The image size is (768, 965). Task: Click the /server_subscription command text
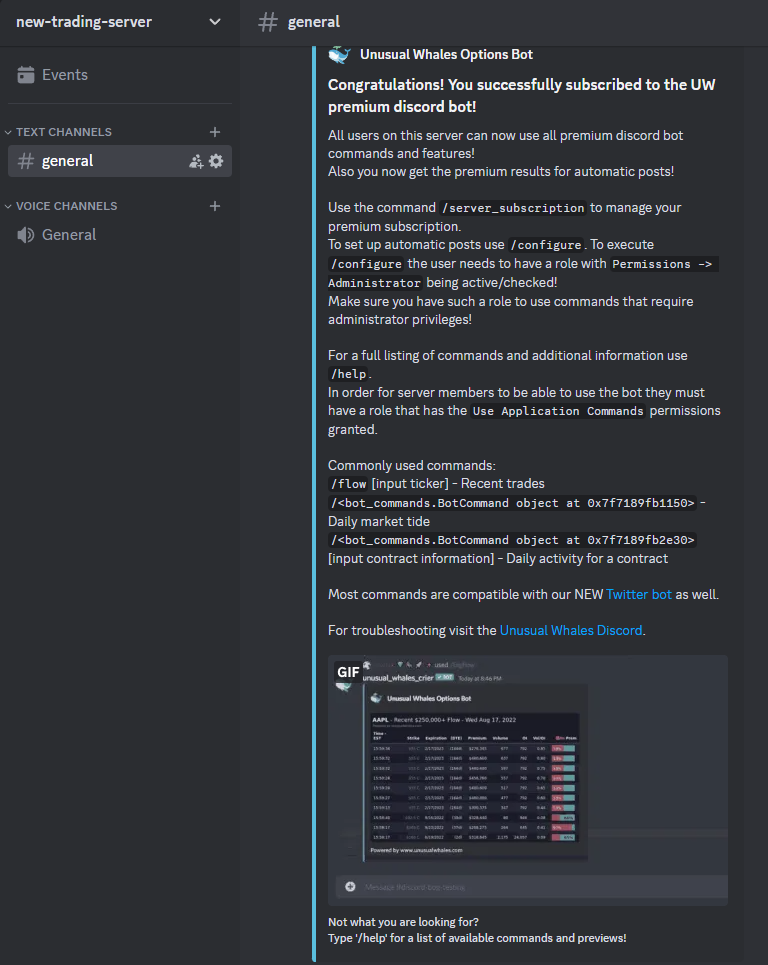(513, 208)
